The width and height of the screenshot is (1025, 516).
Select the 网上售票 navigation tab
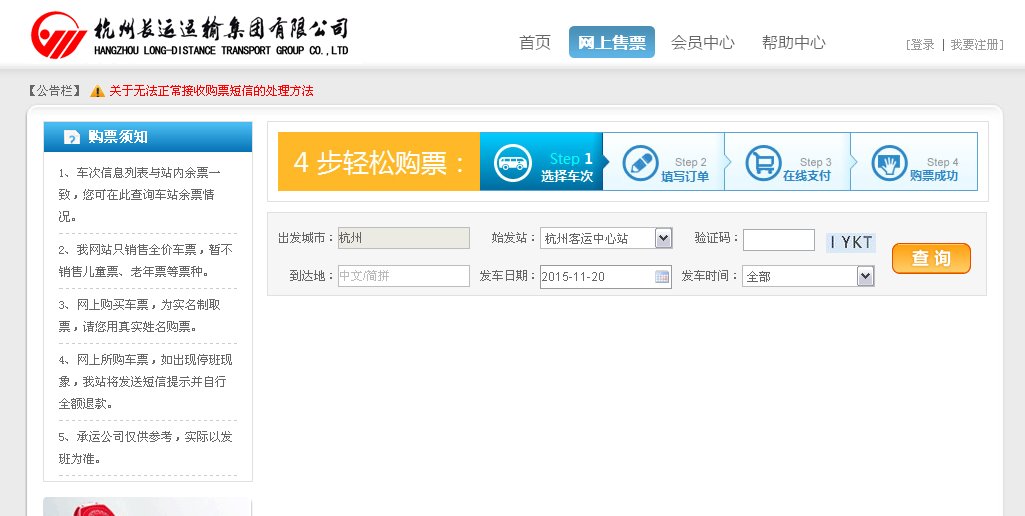click(612, 43)
